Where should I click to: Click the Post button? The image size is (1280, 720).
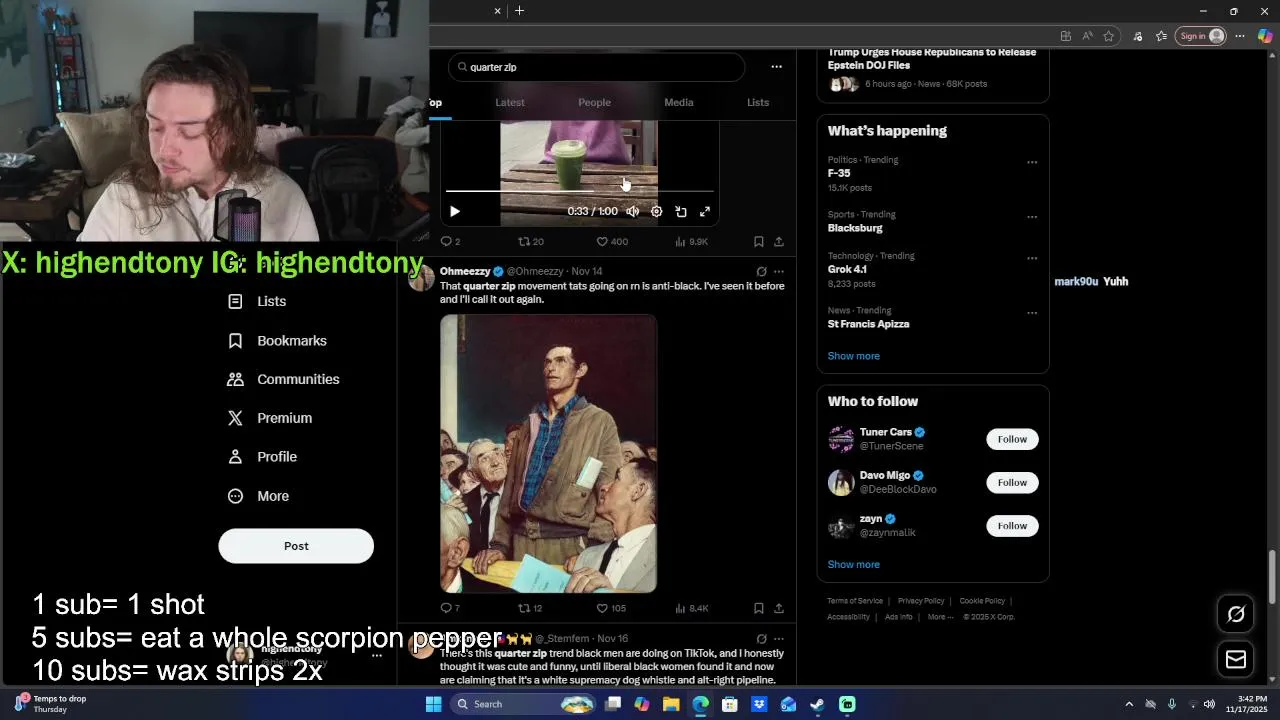(296, 546)
